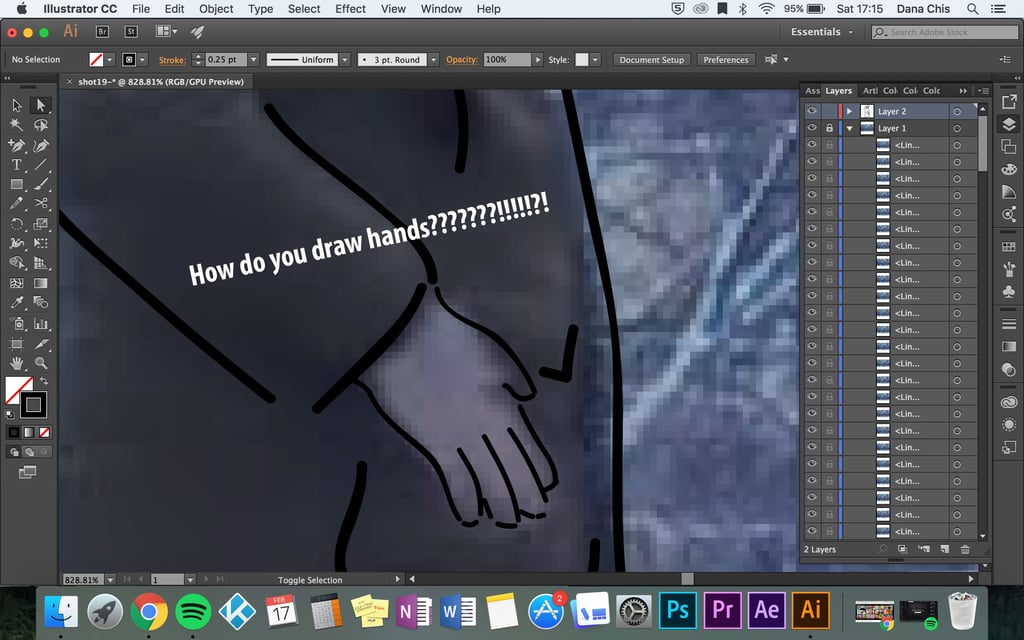Open the Swatches panel from the dock
Image resolution: width=1024 pixels, height=640 pixels.
click(x=1008, y=246)
